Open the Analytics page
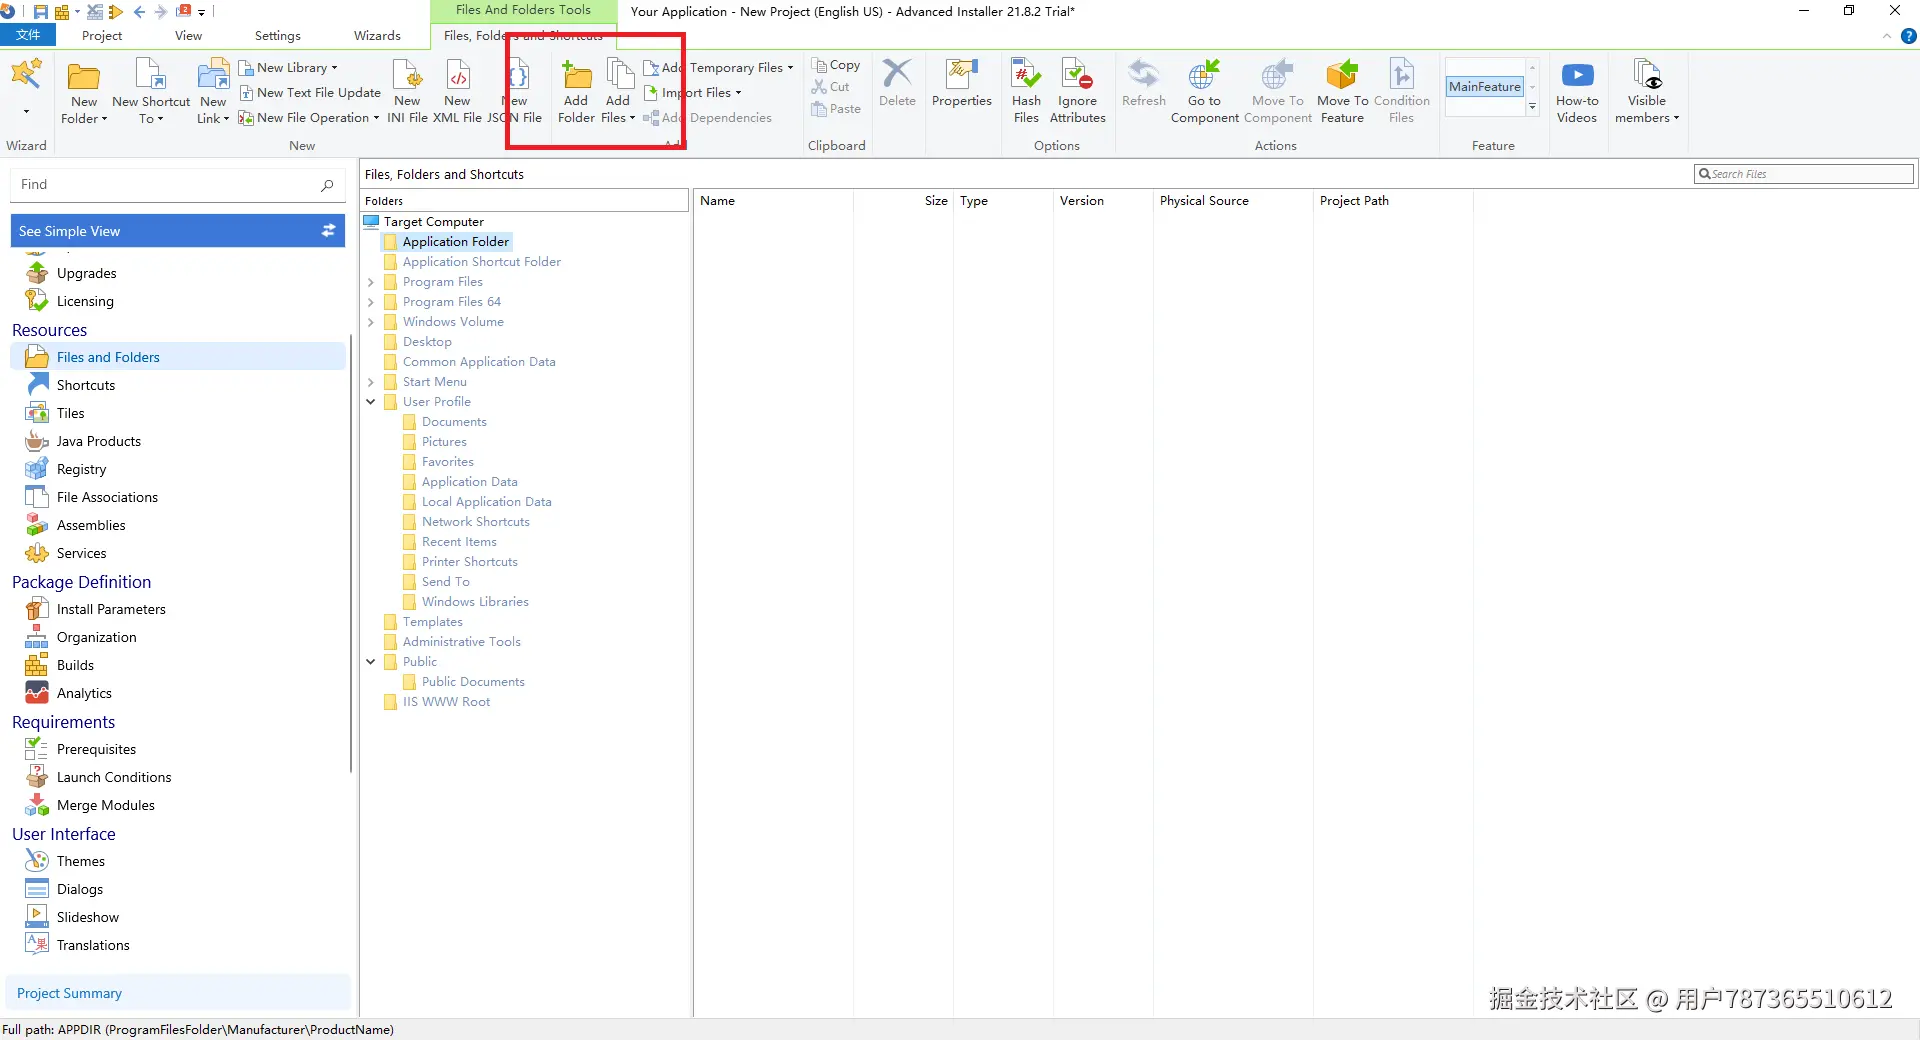The width and height of the screenshot is (1920, 1040). click(84, 693)
